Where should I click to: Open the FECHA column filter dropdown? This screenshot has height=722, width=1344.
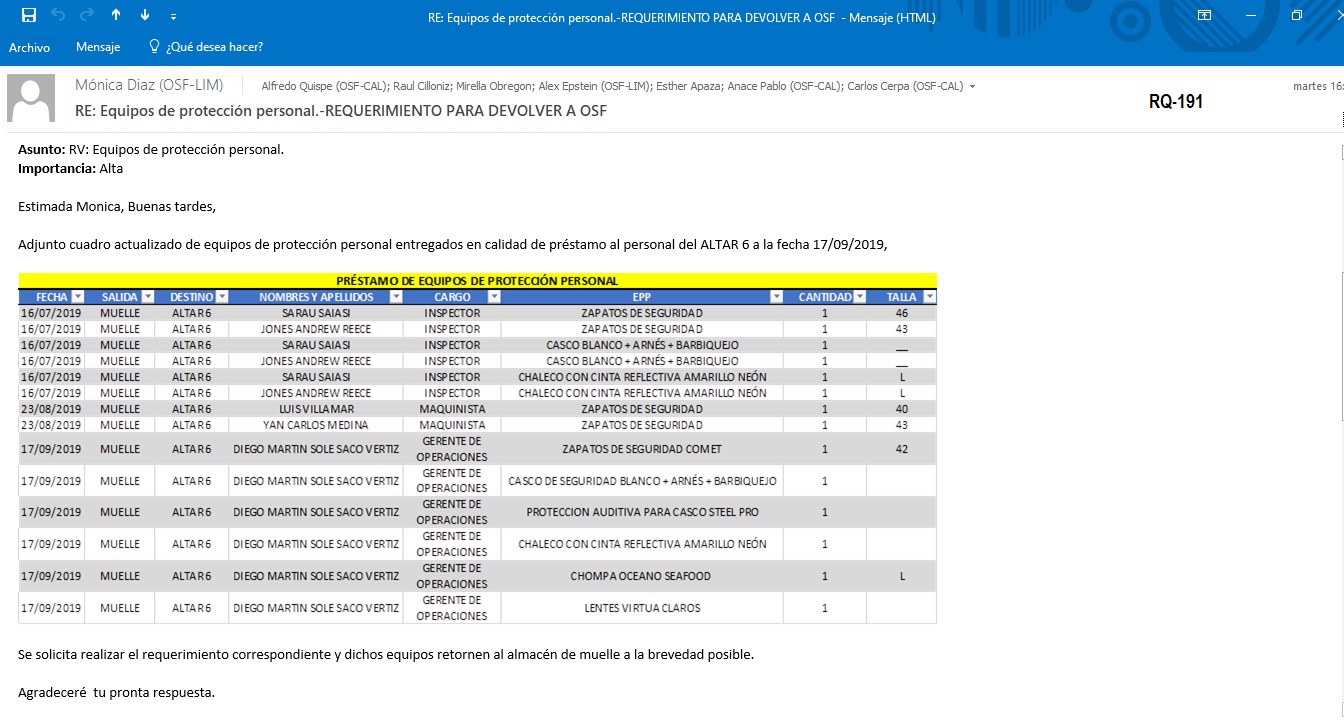(x=76, y=297)
